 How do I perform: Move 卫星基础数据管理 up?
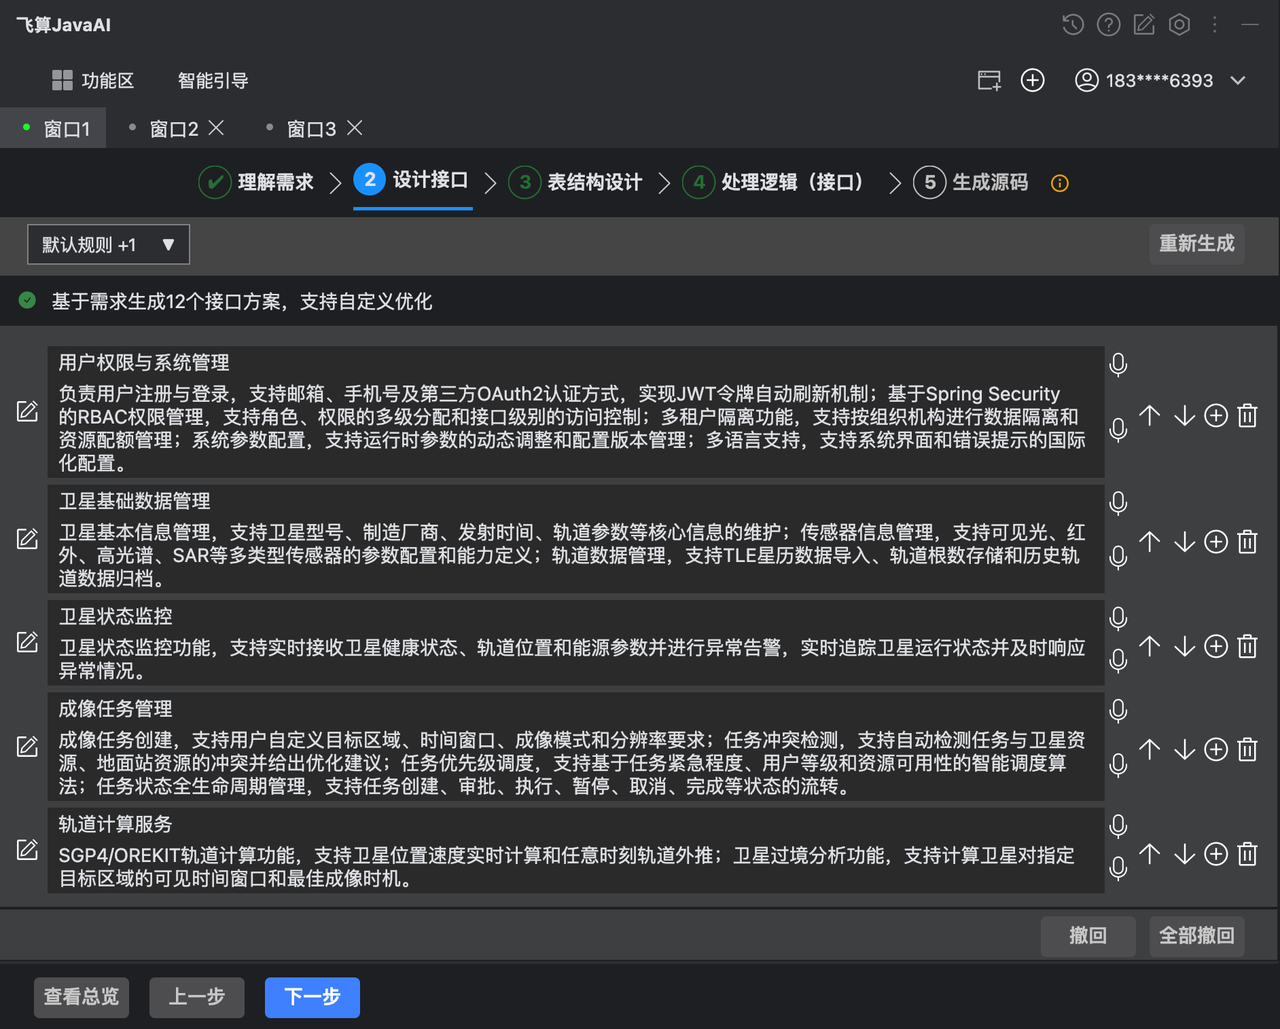1150,542
